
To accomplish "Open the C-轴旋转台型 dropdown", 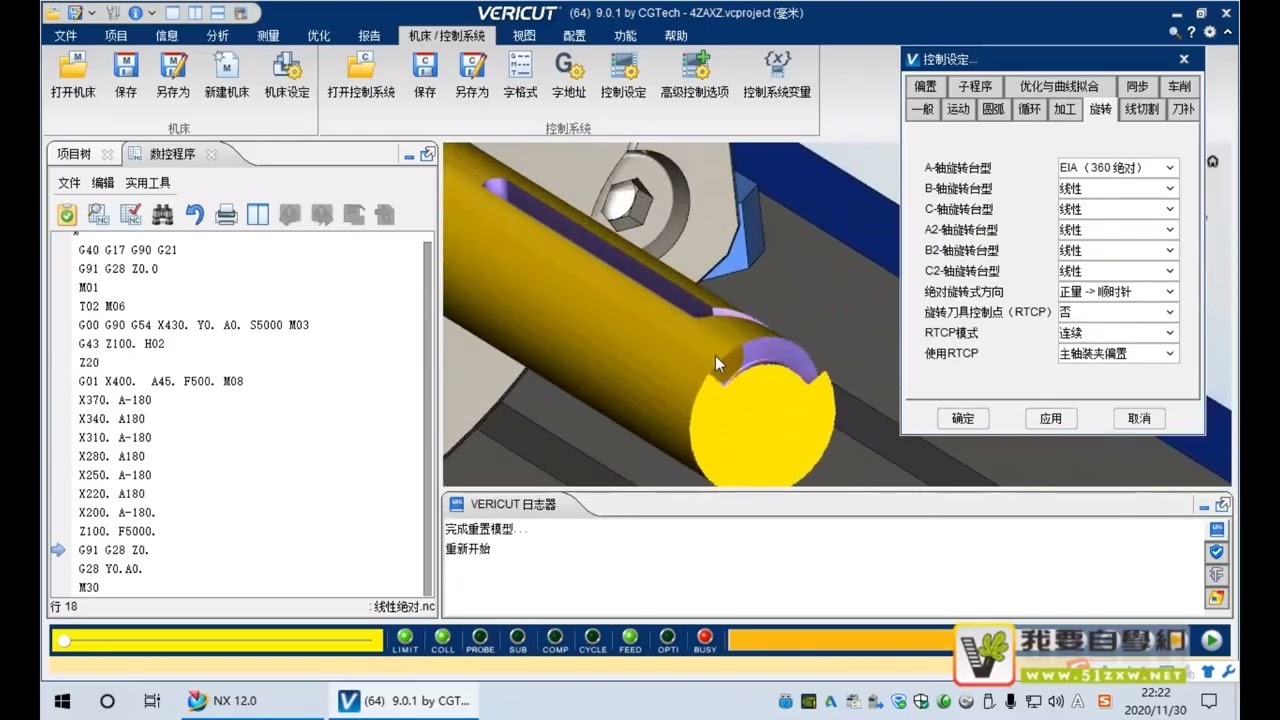I will click(x=1118, y=209).
